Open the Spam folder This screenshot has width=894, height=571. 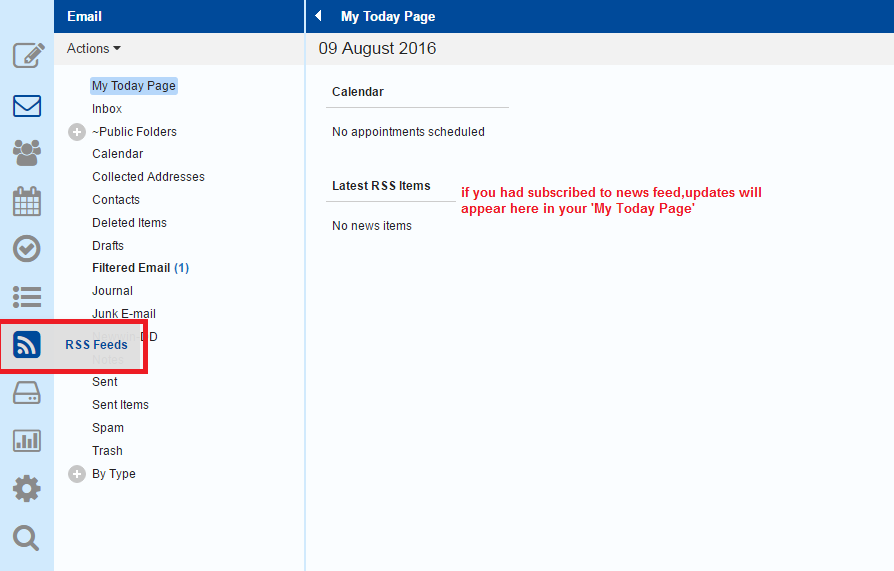click(x=108, y=428)
